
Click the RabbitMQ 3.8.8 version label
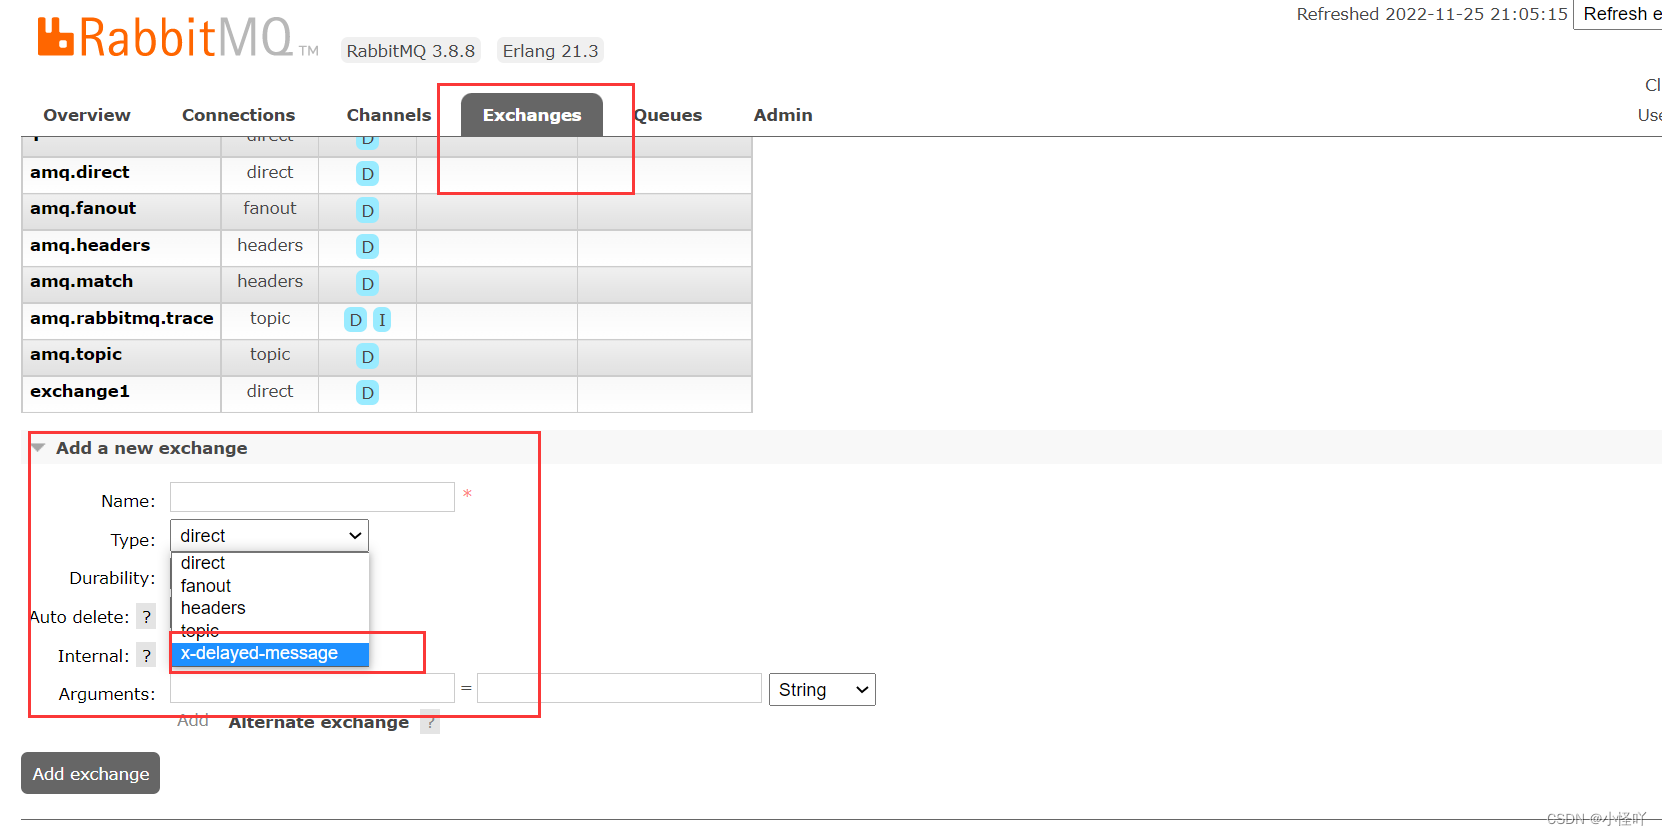pos(411,51)
